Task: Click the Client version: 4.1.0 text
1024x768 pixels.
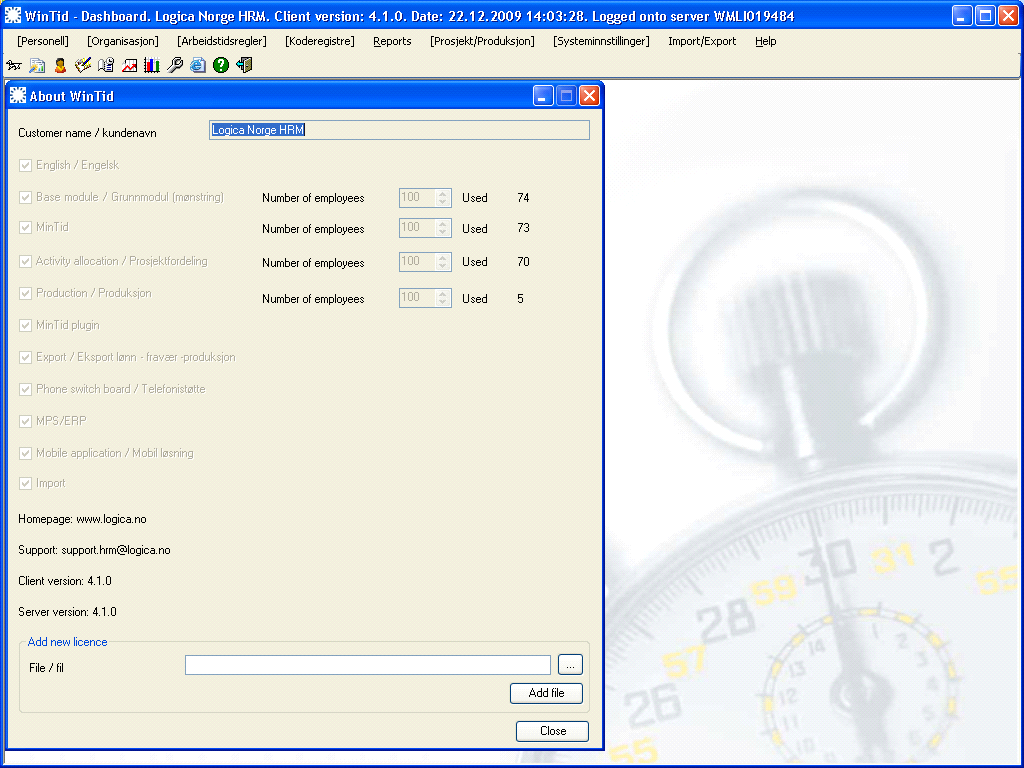Action: click(65, 581)
